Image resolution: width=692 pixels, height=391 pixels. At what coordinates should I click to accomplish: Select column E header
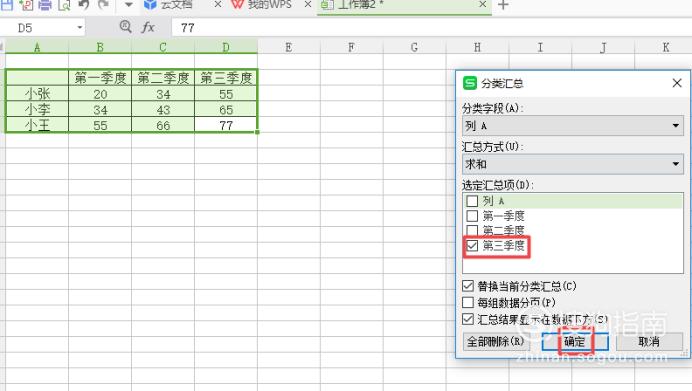tap(289, 47)
